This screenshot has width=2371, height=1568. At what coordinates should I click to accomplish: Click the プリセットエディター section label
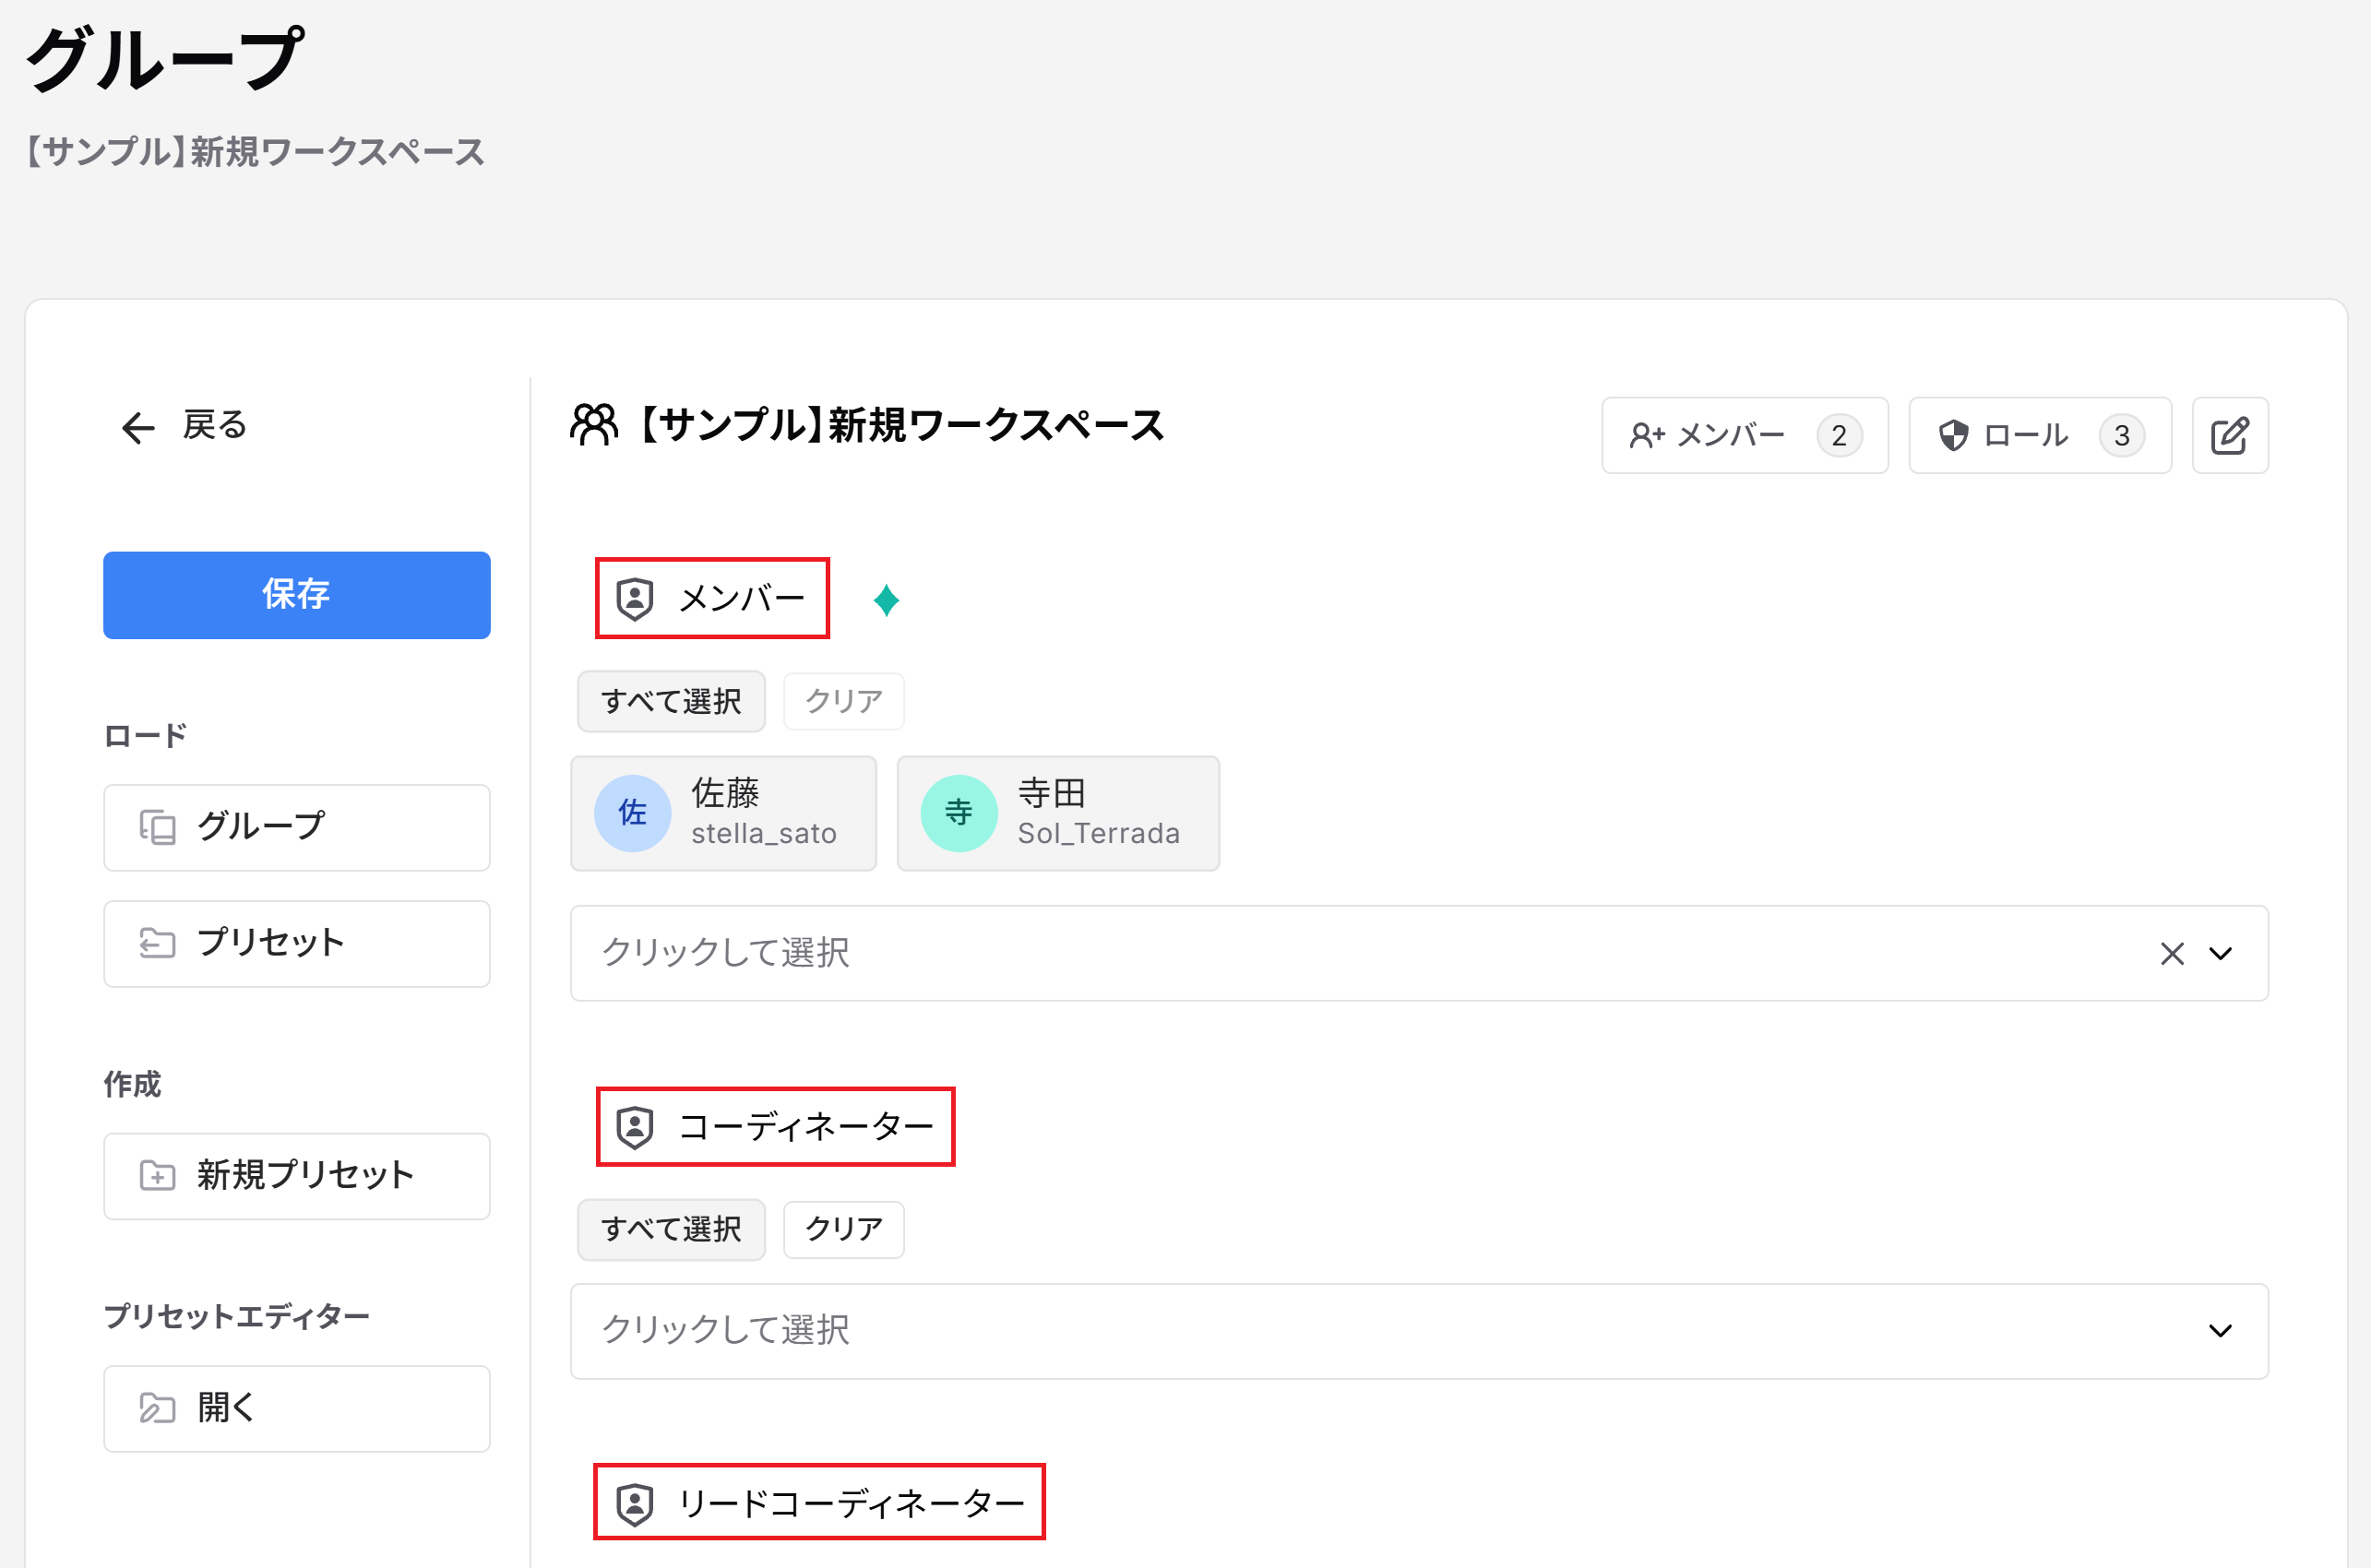(x=237, y=1316)
